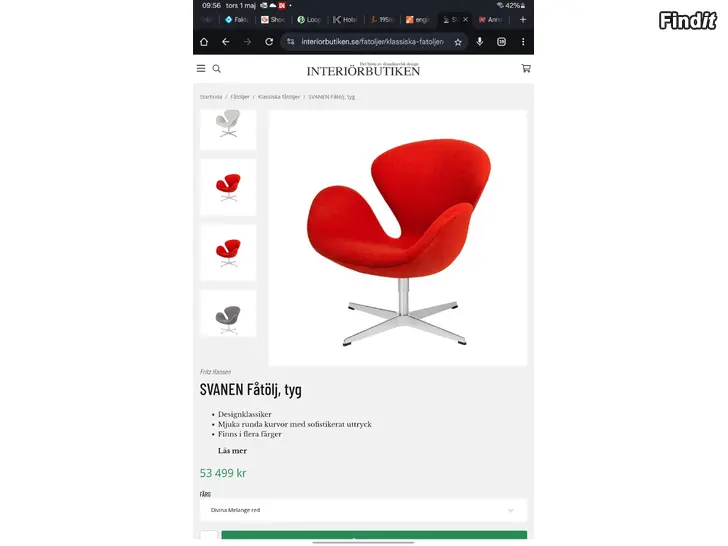Viewport: 728px width, 546px height.
Task: Go to Startsida breadcrumb link
Action: coord(211,97)
